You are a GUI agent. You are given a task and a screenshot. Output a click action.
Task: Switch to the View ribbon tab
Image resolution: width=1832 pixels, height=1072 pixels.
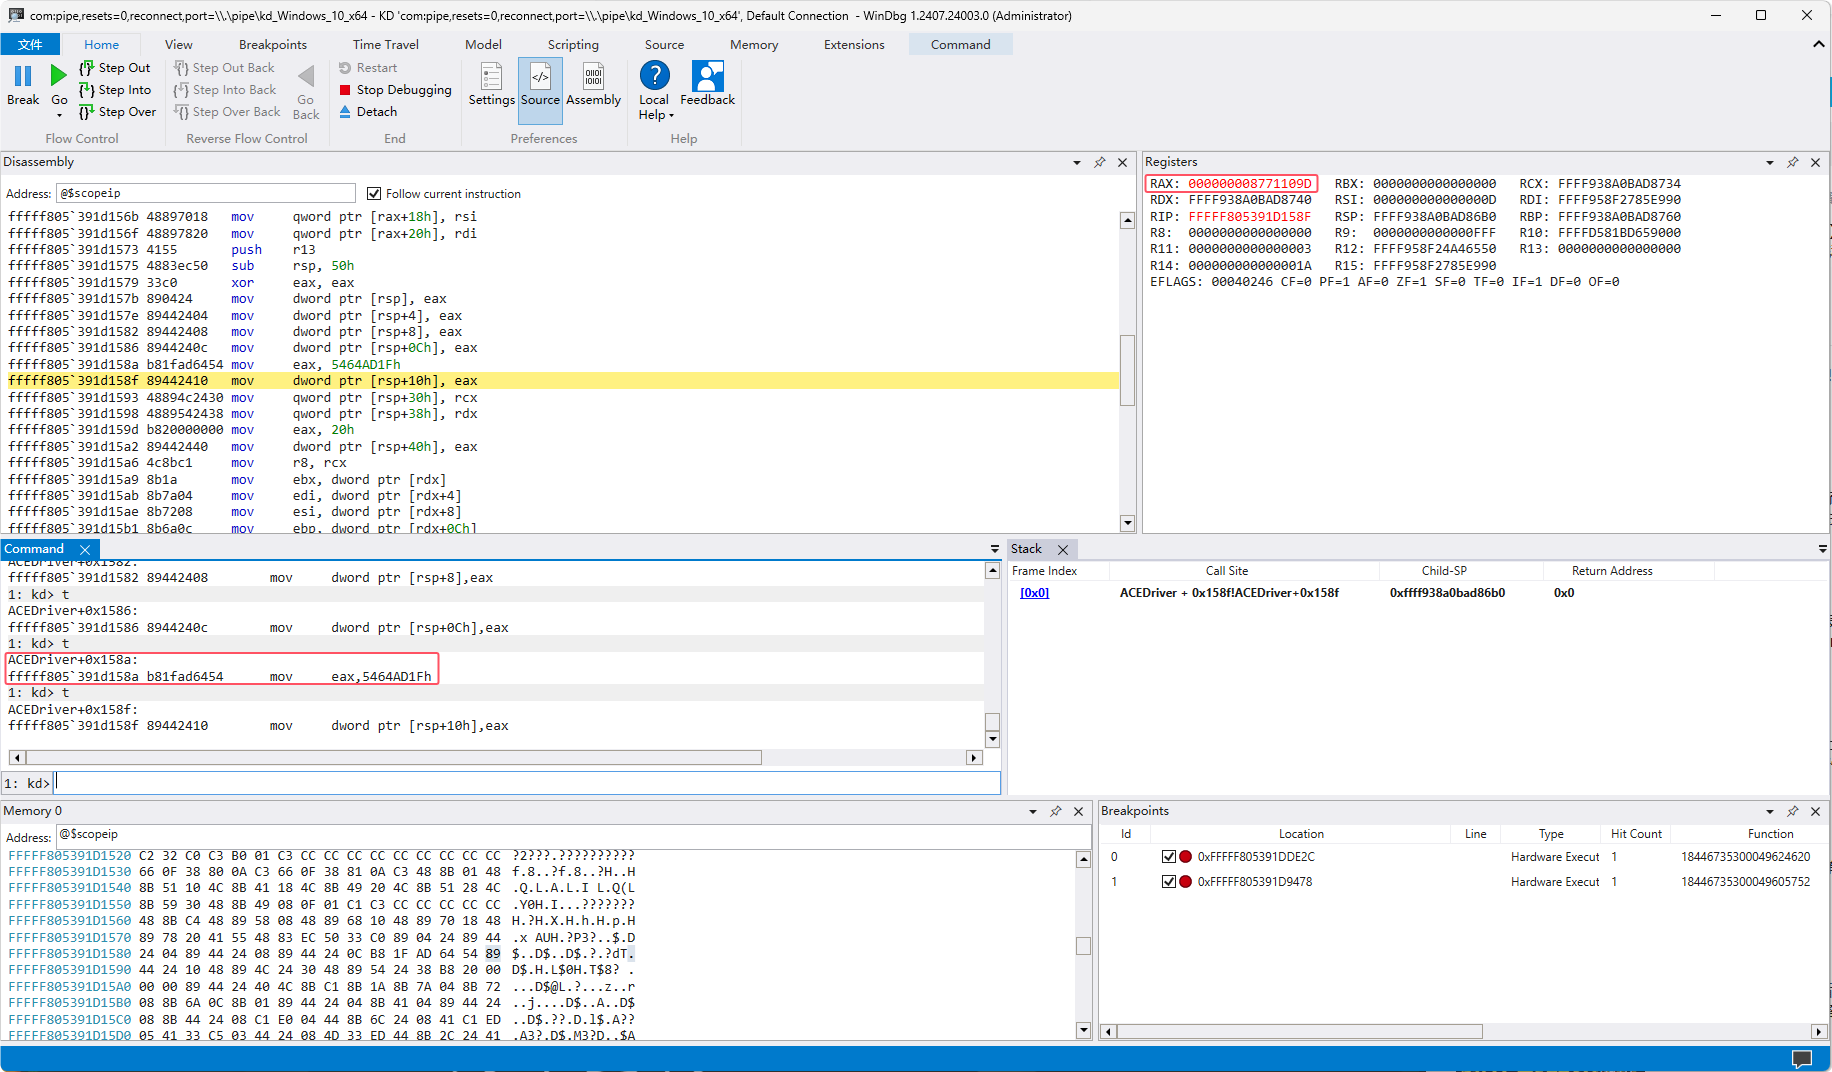[178, 44]
